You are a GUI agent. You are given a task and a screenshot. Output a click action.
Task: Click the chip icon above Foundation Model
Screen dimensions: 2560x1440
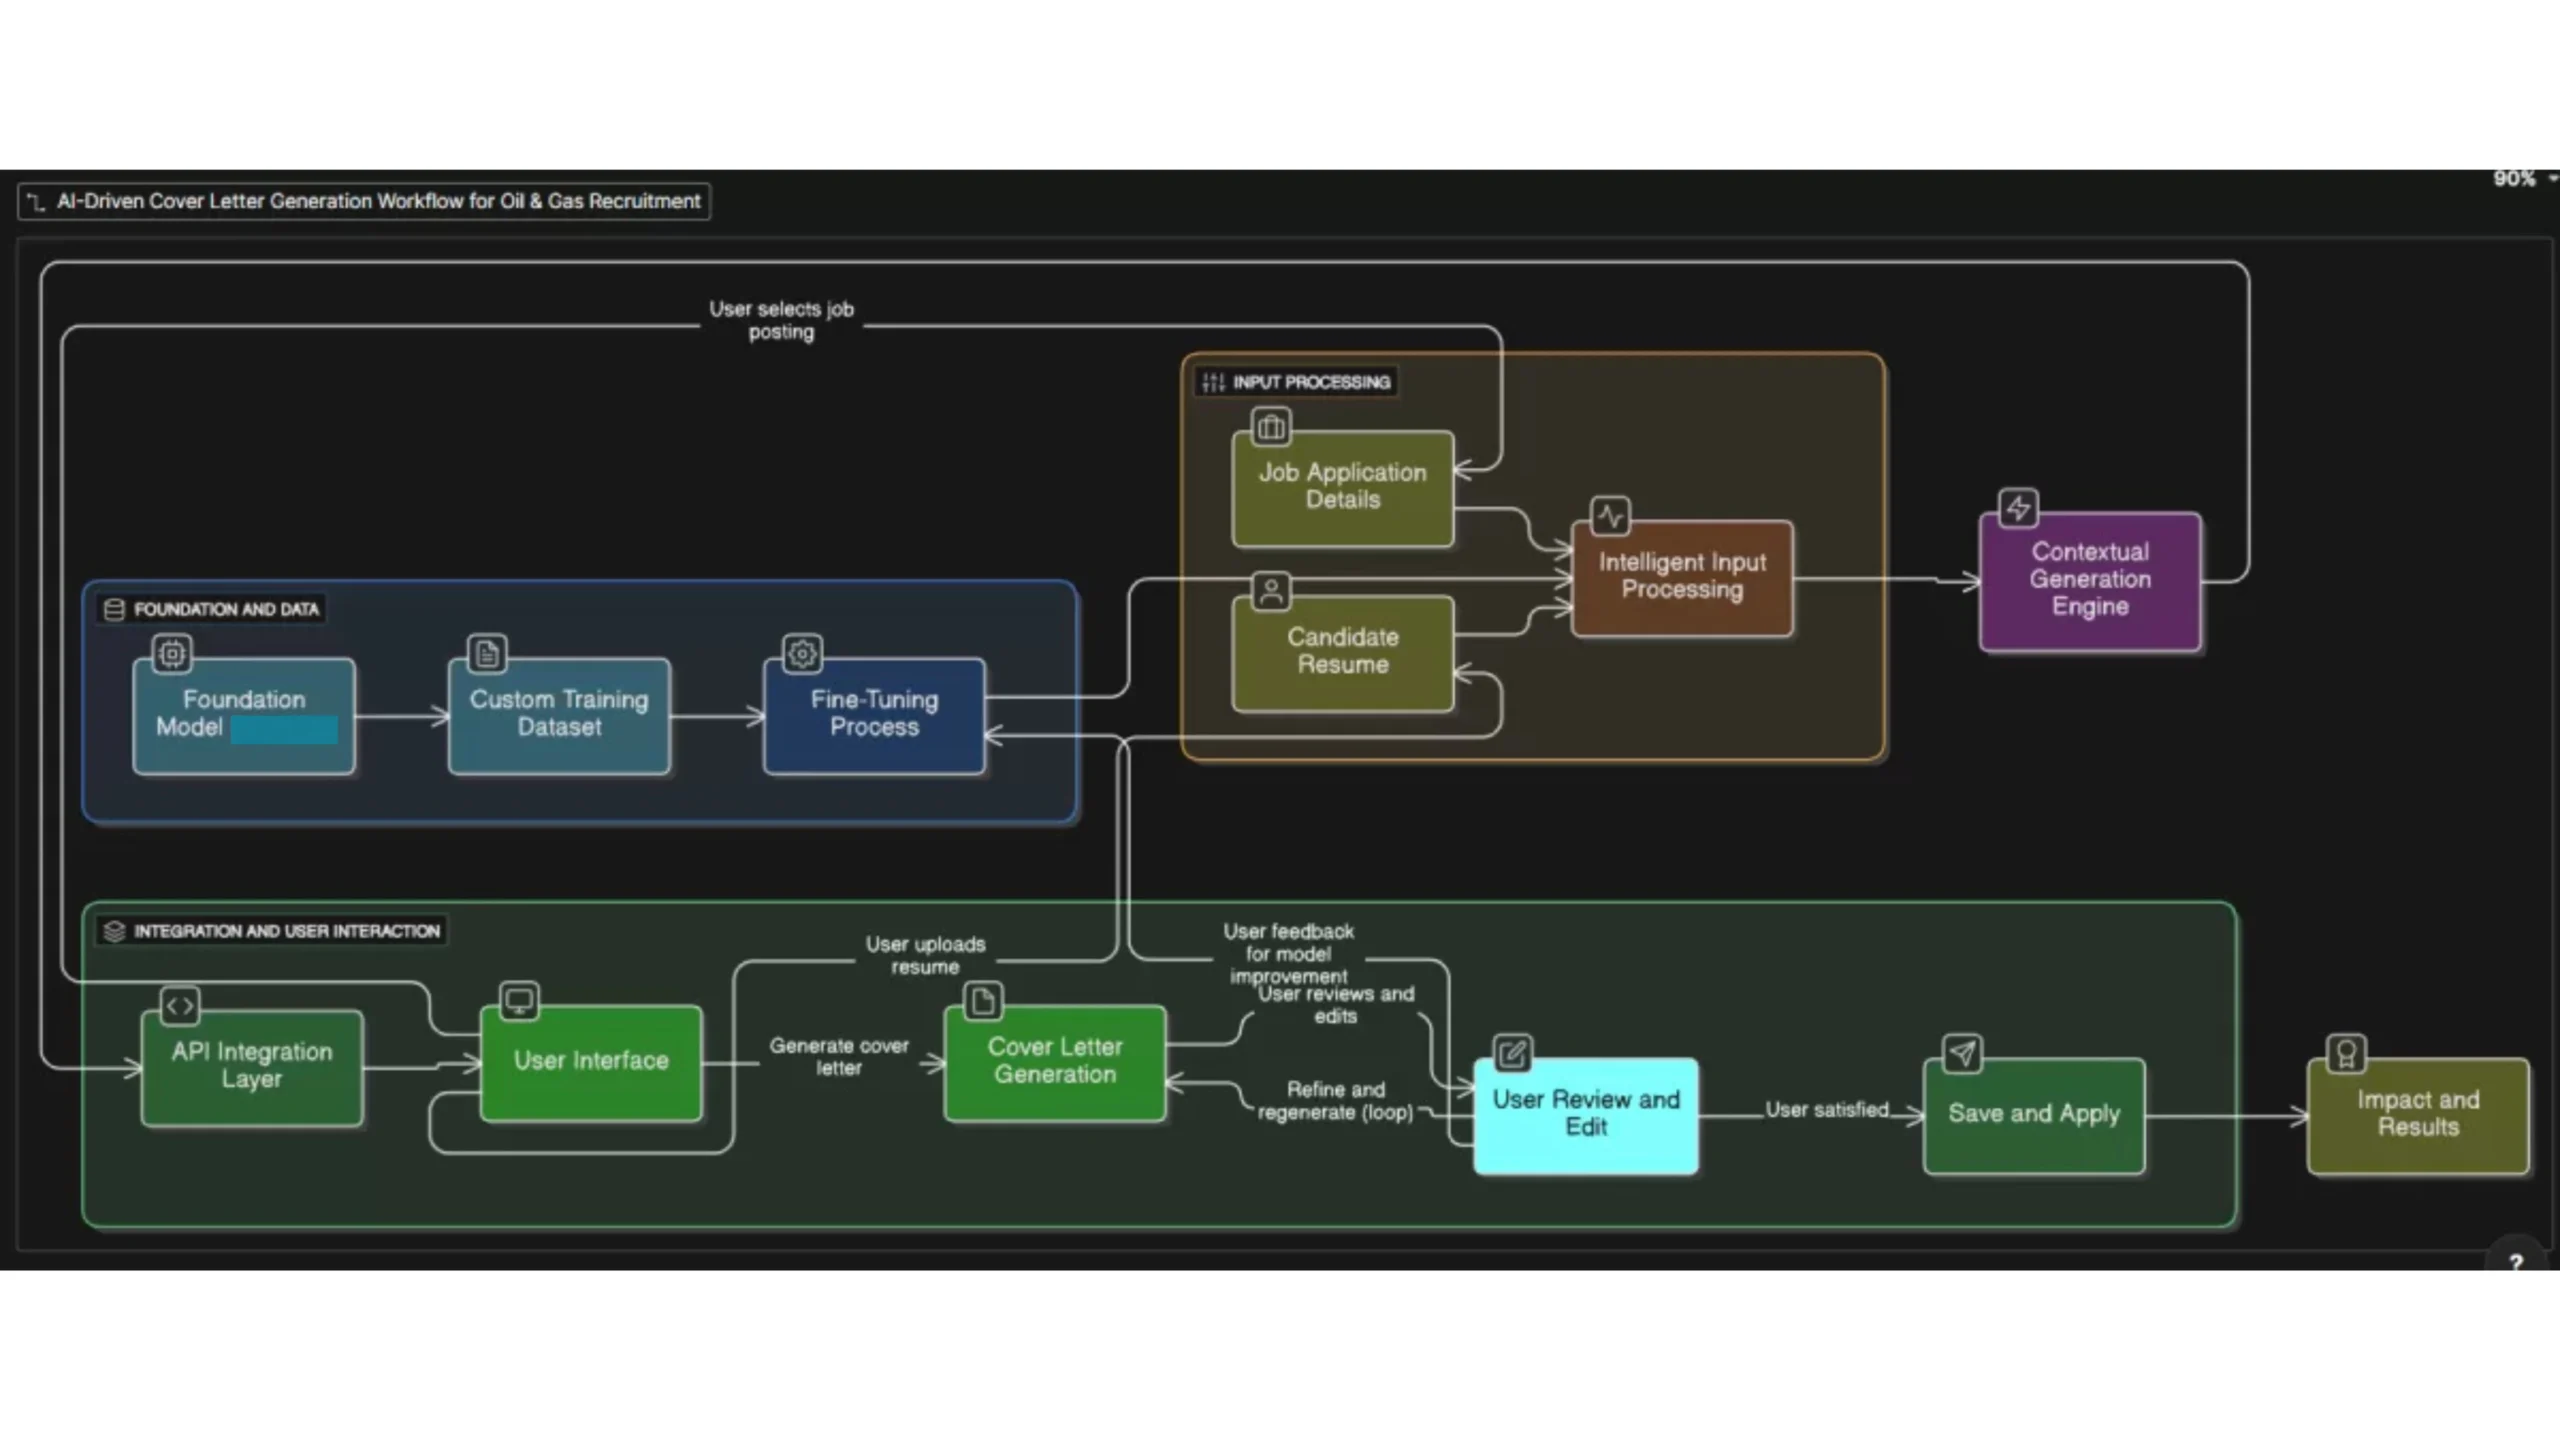click(x=172, y=654)
